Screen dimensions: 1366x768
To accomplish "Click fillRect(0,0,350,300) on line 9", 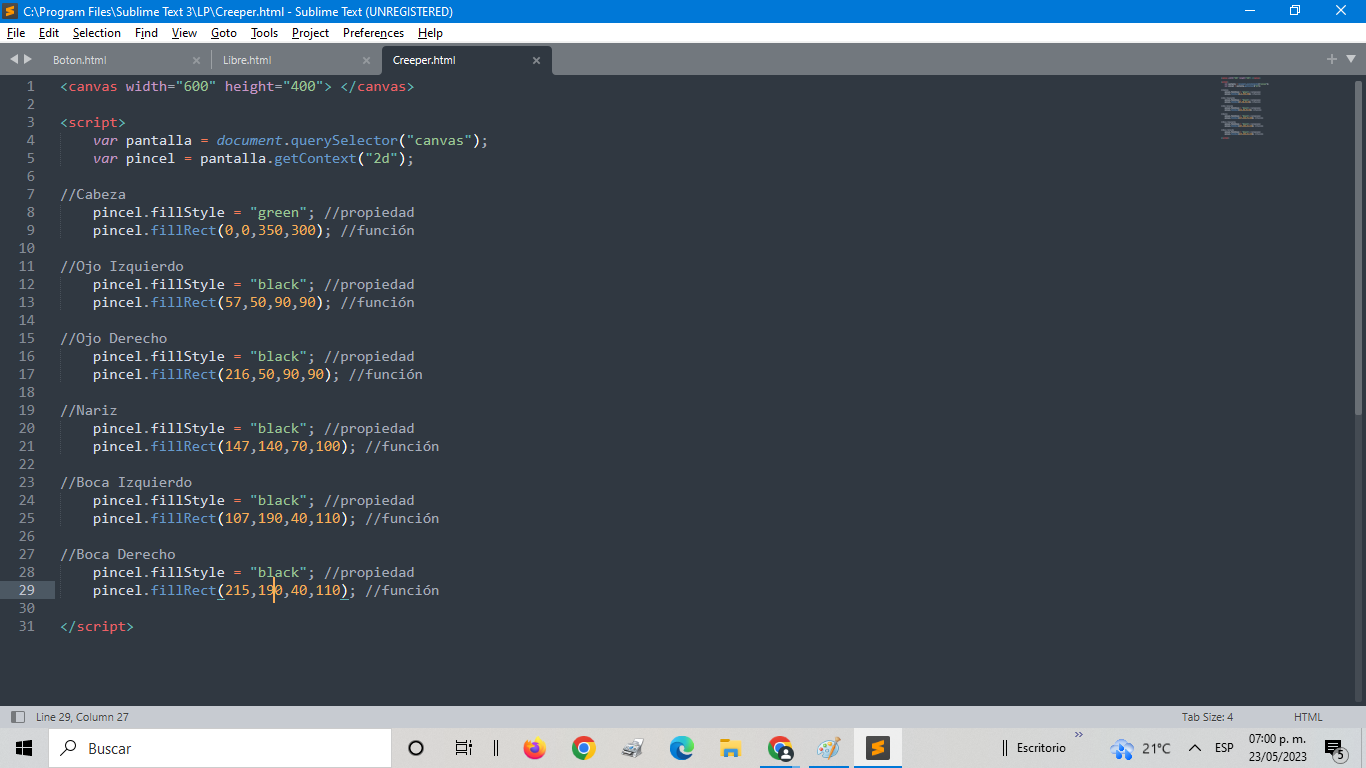I will point(238,230).
